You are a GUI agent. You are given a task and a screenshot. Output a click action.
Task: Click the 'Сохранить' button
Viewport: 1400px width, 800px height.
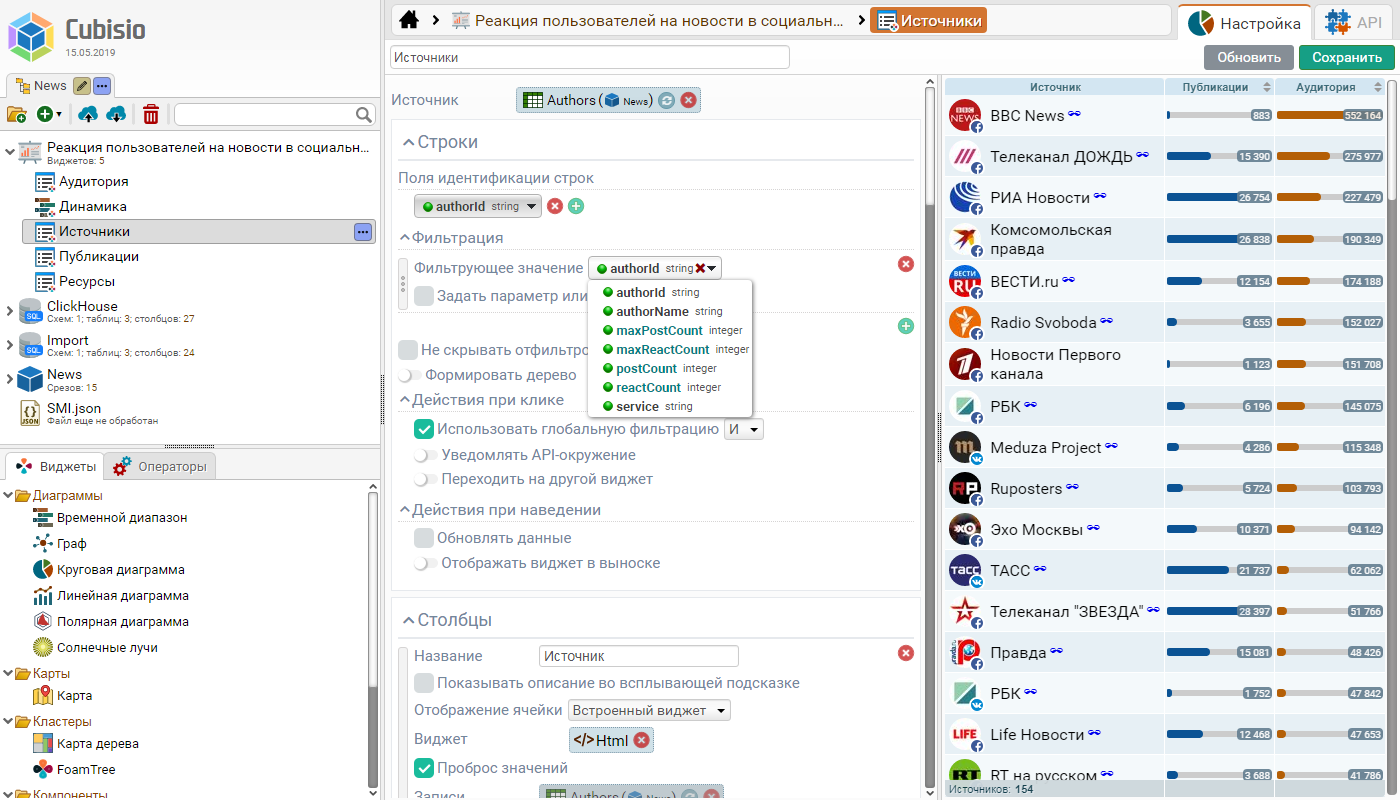coord(1347,57)
